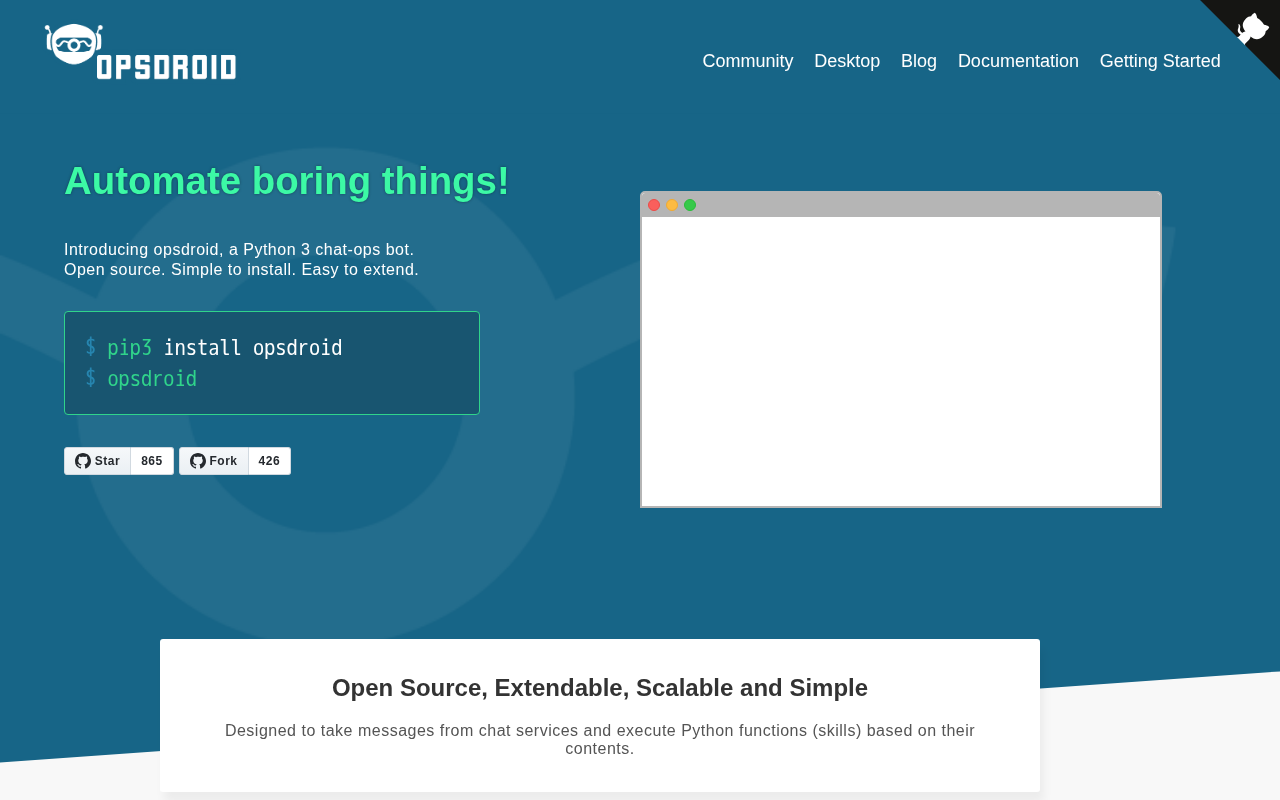This screenshot has width=1280, height=800.
Task: Click the second '$ opsdroid' command line
Action: pos(141,379)
